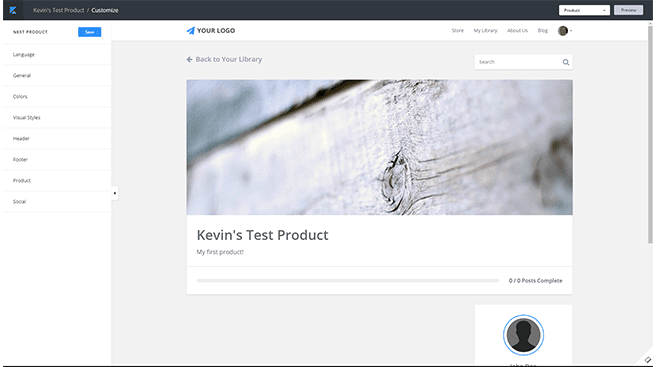
Task: Click the 0 / 0 Posts Complete text
Action: click(x=536, y=281)
